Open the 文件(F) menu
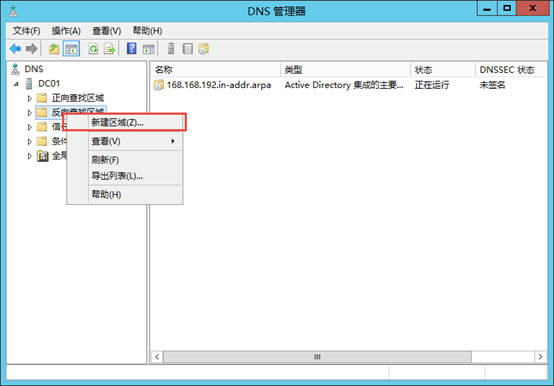The image size is (554, 386). [x=26, y=31]
